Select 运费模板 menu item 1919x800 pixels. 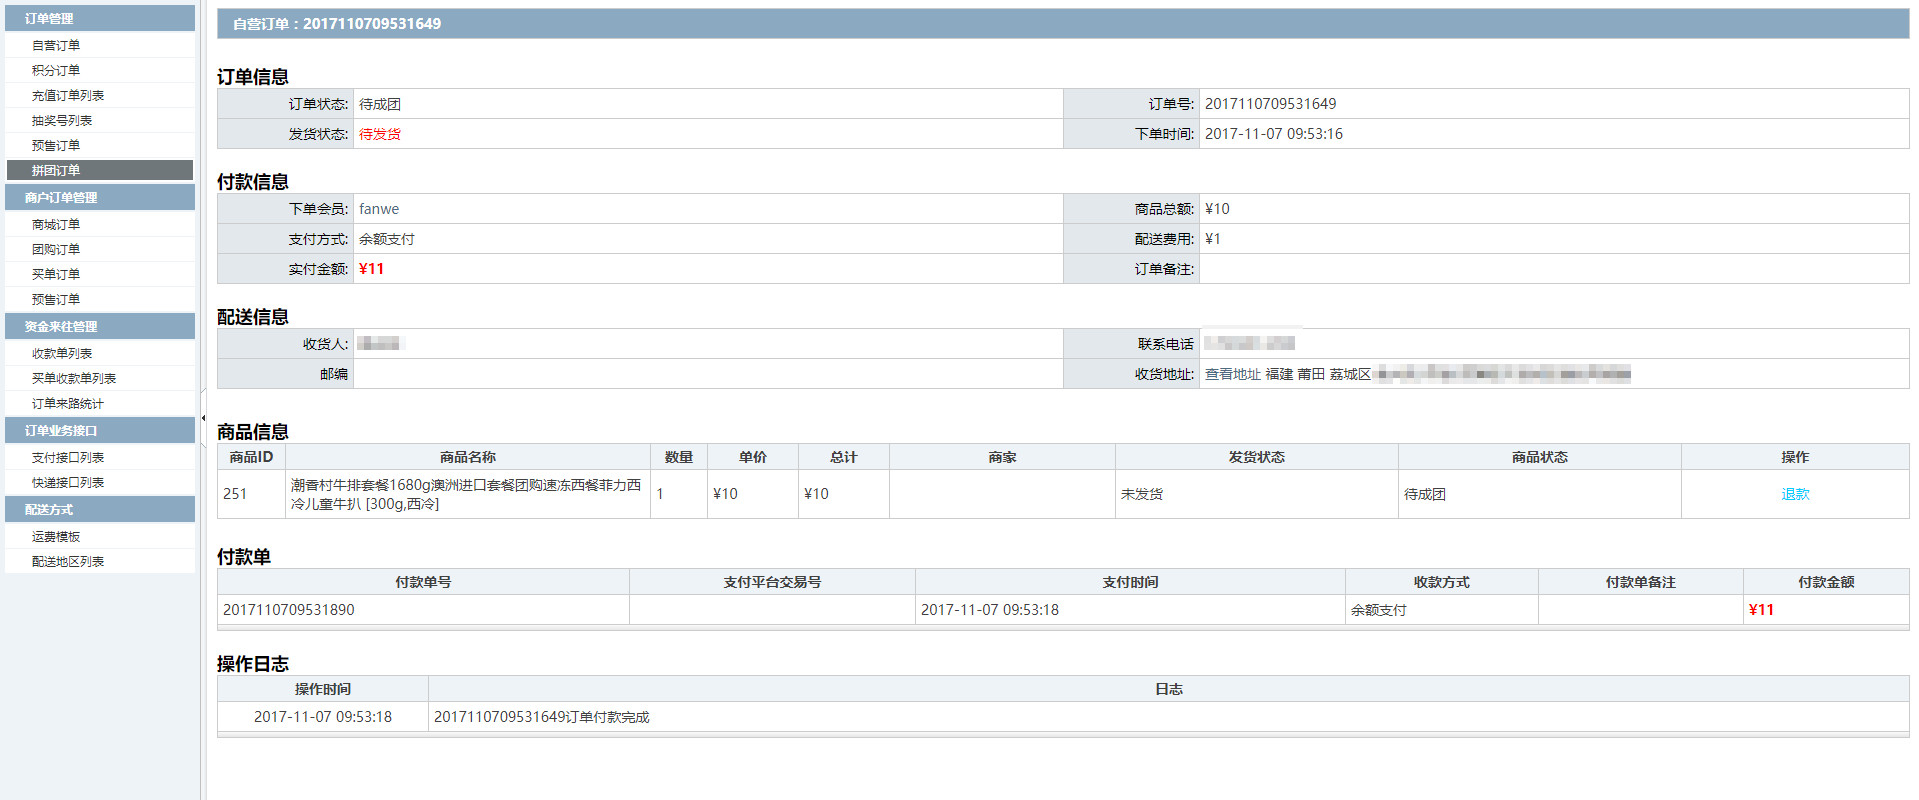pyautogui.click(x=56, y=536)
